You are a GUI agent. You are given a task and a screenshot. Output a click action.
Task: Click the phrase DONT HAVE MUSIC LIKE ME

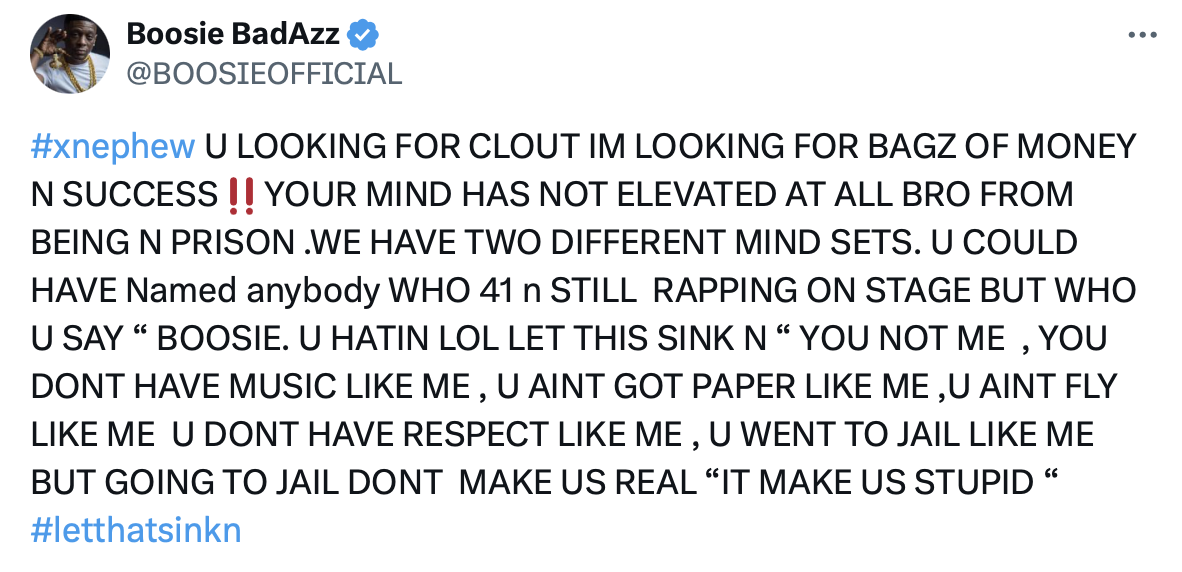pyautogui.click(x=251, y=387)
